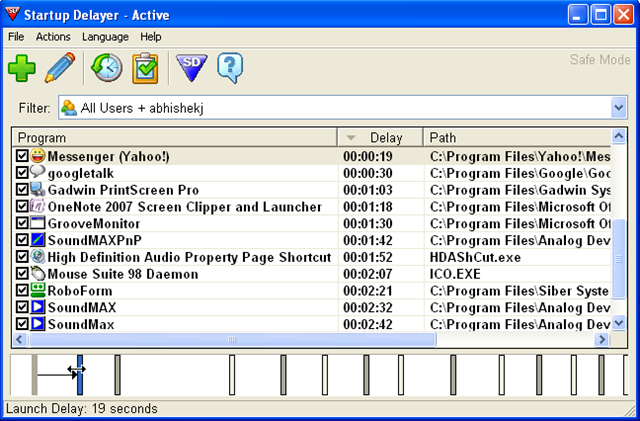Screen dimensions: 640x421
Task: Open the Actions menu
Action: [x=53, y=37]
